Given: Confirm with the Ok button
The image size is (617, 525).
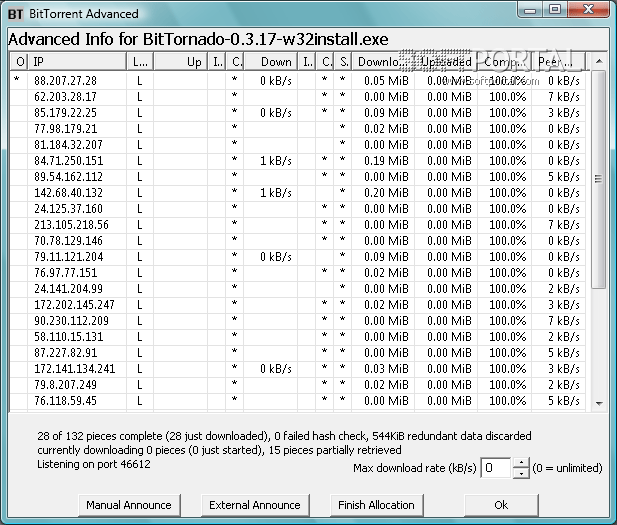Looking at the screenshot, I should [501, 505].
